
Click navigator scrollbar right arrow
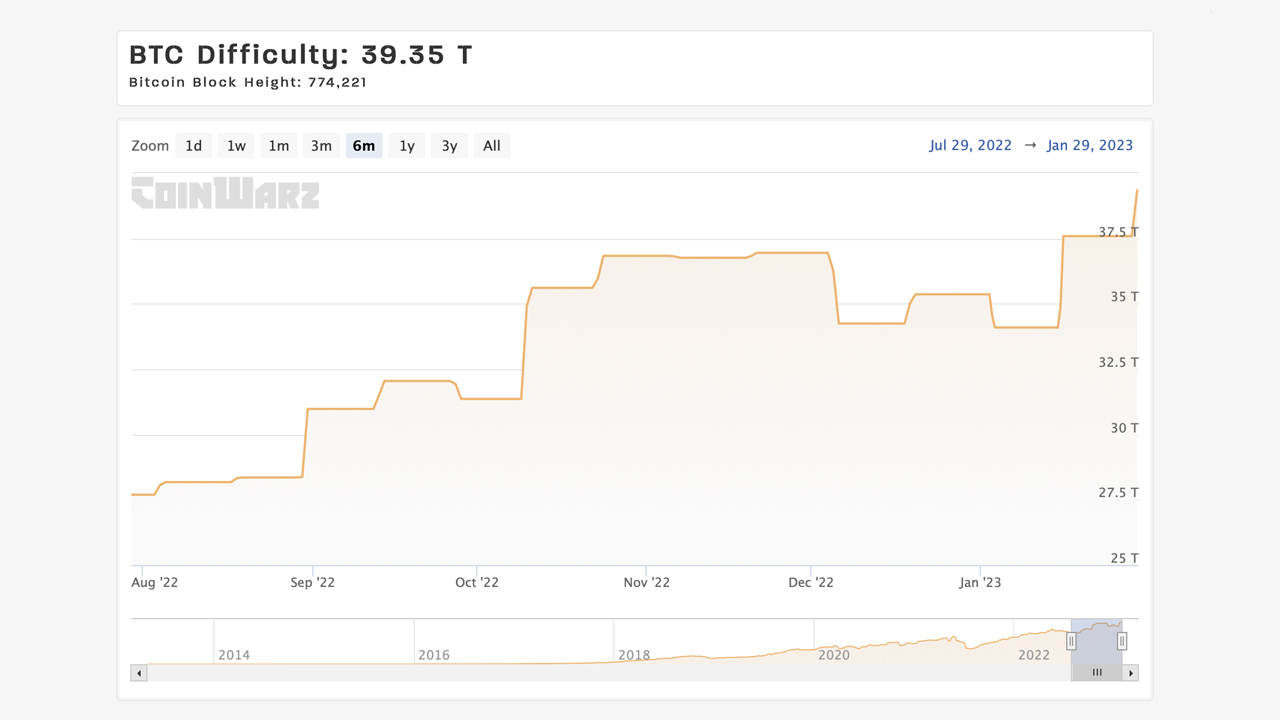click(x=1131, y=673)
